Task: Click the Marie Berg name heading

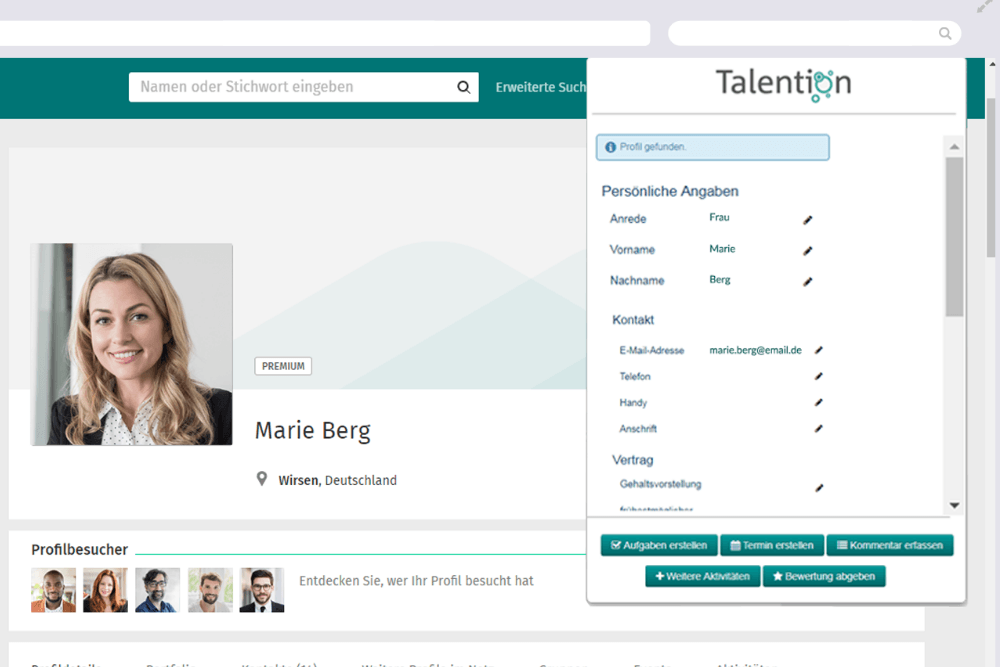Action: tap(312, 431)
